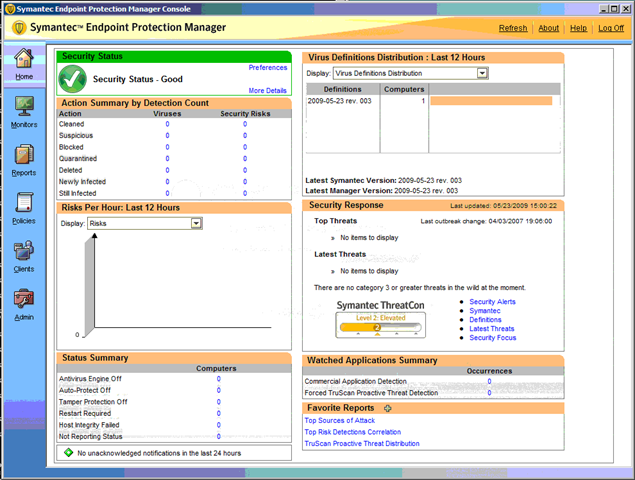
Task: Click the green Security Status checkmark icon
Action: [x=72, y=79]
